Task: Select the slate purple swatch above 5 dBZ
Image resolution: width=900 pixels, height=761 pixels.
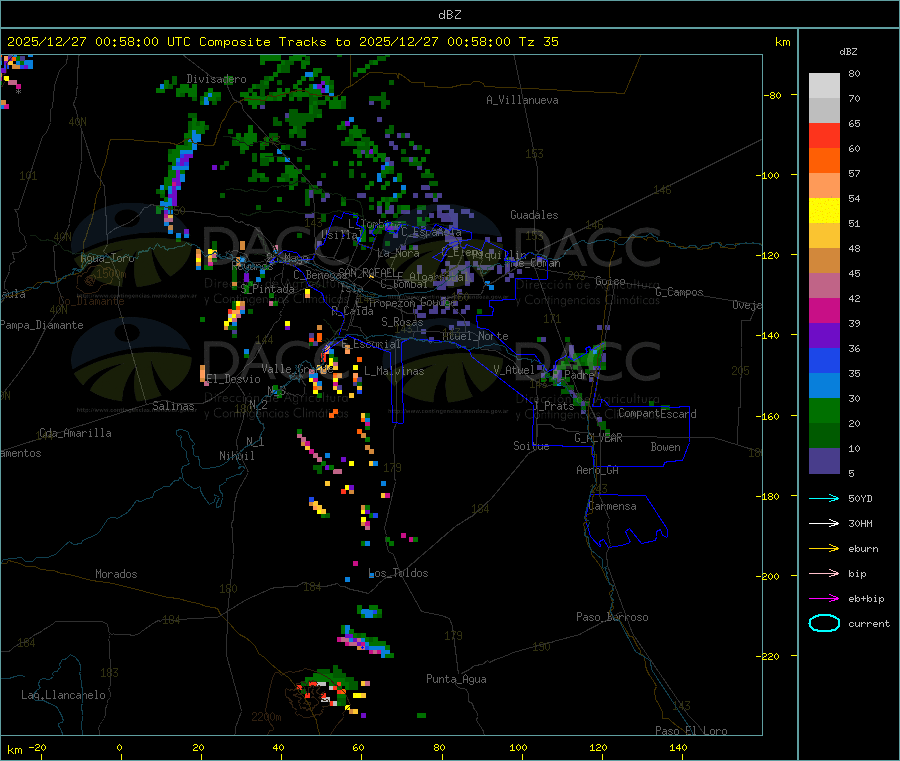Action: 824,461
